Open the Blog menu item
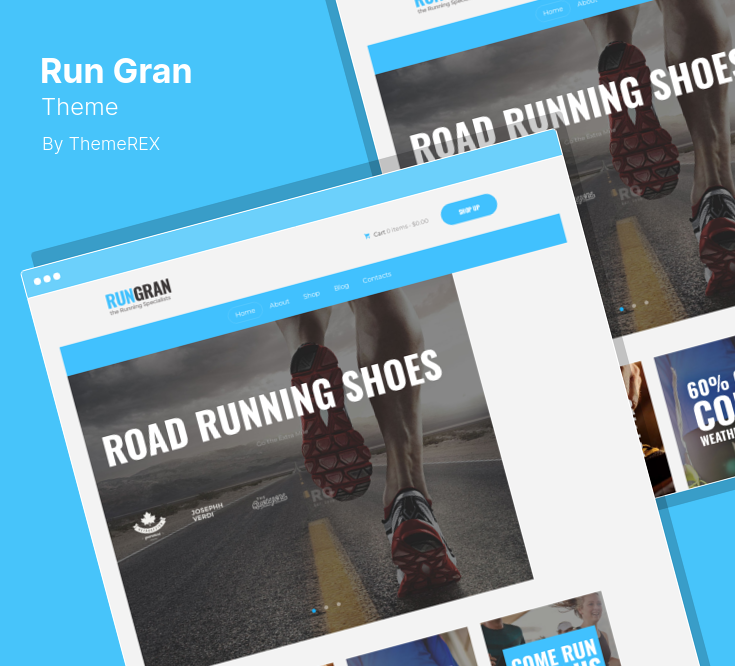735x666 pixels. pyautogui.click(x=341, y=286)
